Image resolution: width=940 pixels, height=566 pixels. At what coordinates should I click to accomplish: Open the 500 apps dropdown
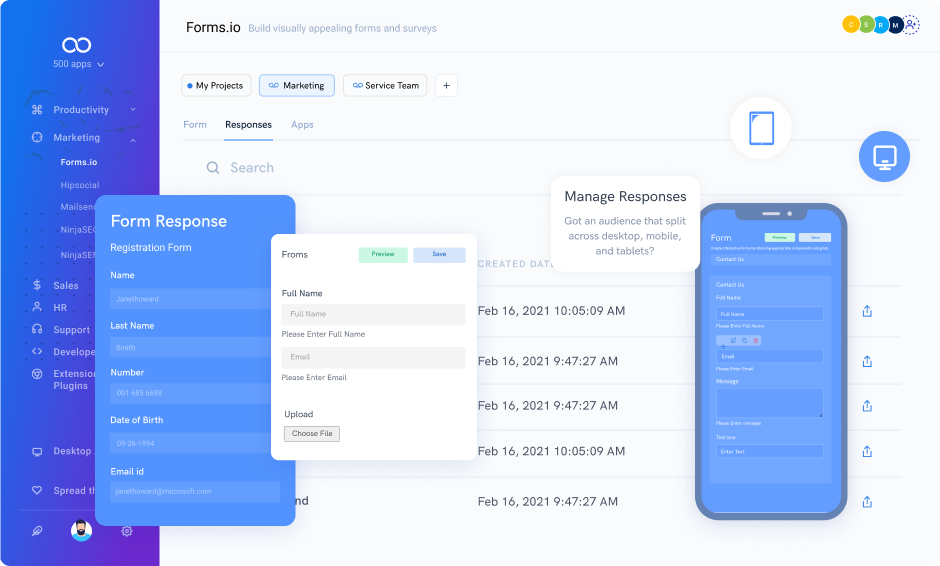[78, 64]
